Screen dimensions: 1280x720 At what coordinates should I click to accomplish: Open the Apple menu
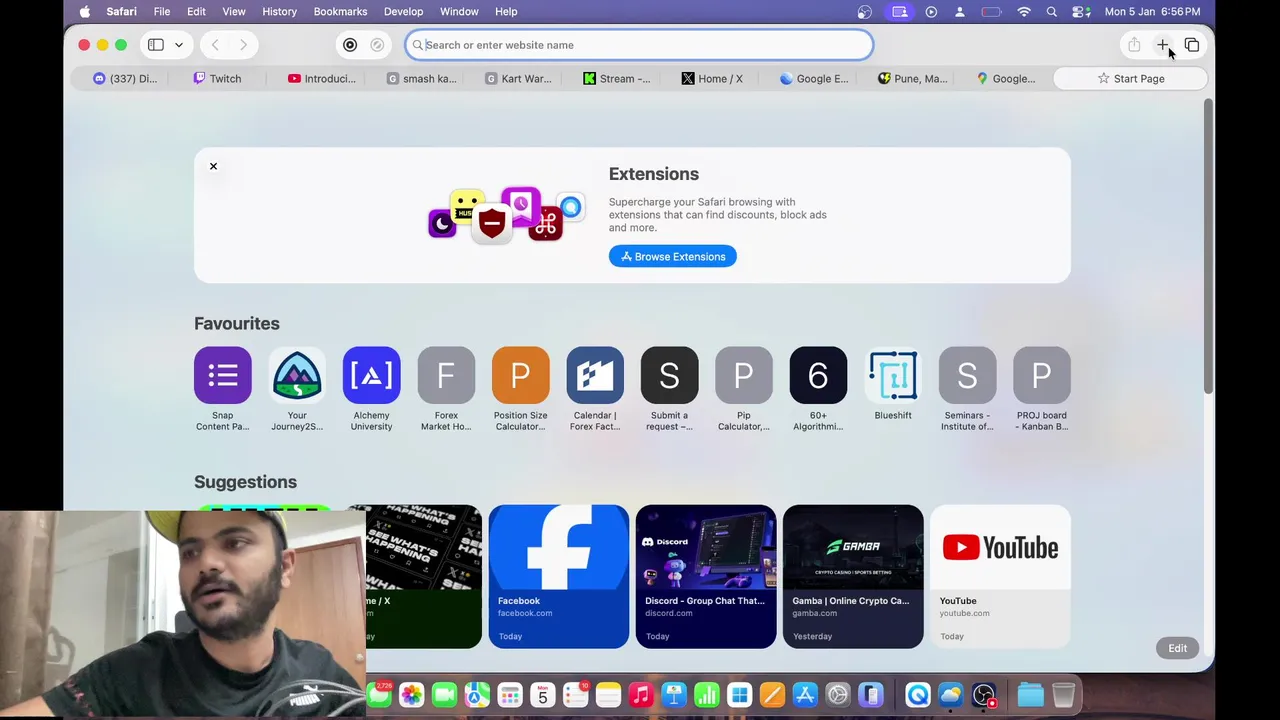(x=84, y=12)
